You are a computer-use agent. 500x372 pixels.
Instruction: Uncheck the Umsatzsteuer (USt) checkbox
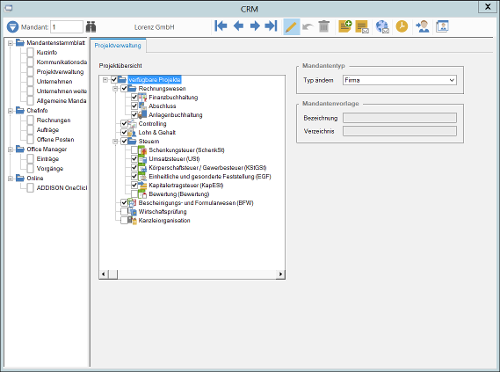coord(134,159)
